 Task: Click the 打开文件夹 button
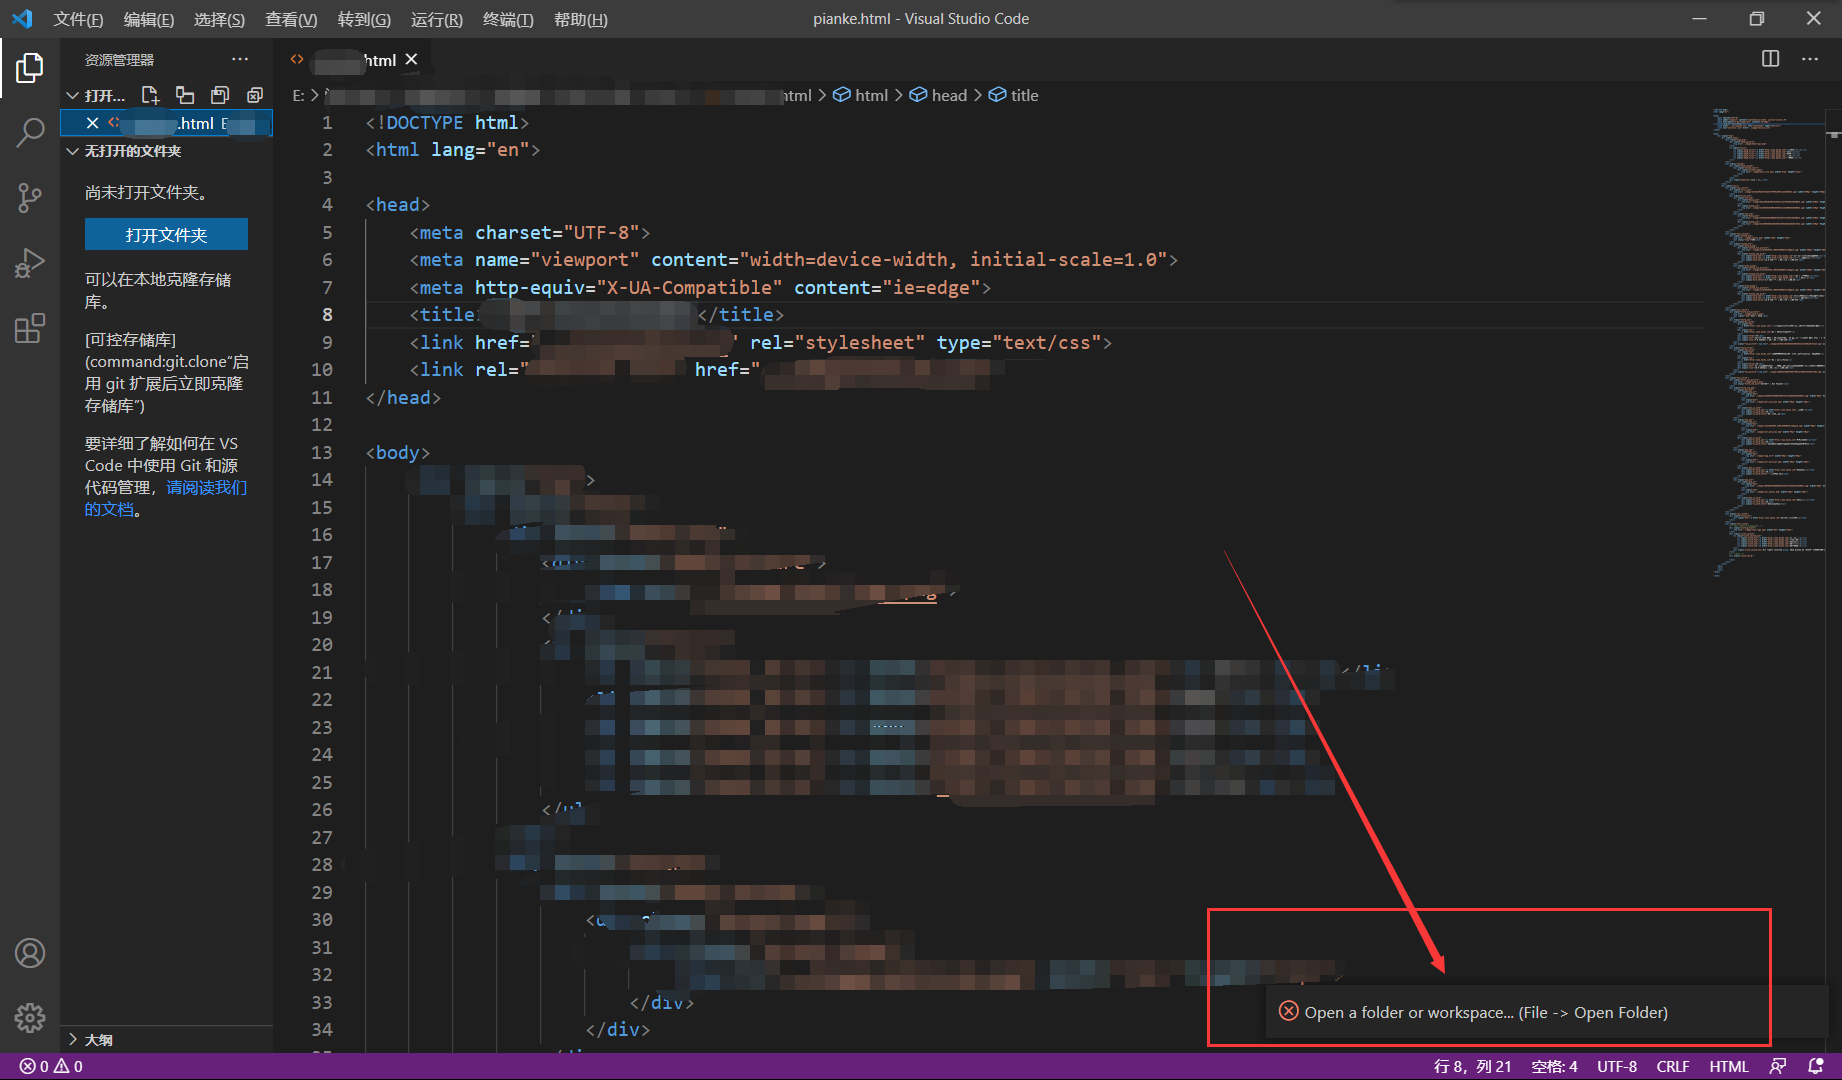(x=166, y=235)
